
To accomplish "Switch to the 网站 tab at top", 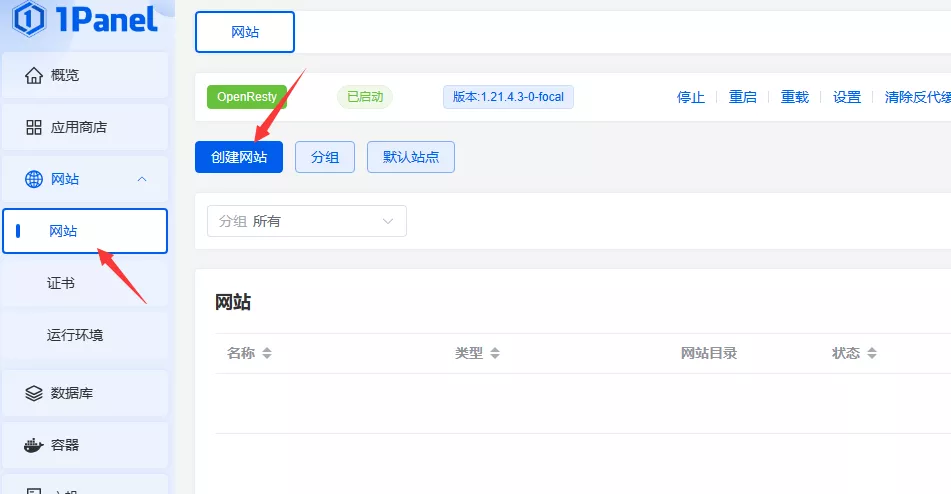I will click(245, 32).
